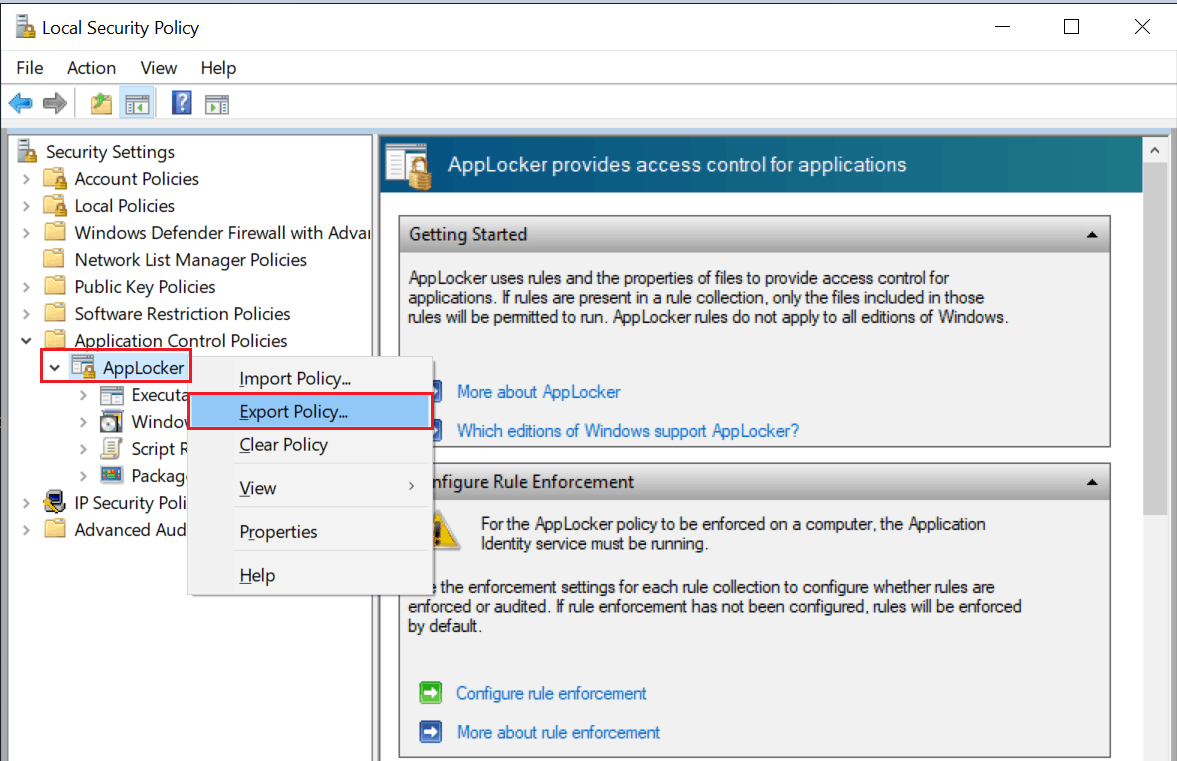Click the Packaged app Rules icon
1177x761 pixels.
point(112,474)
